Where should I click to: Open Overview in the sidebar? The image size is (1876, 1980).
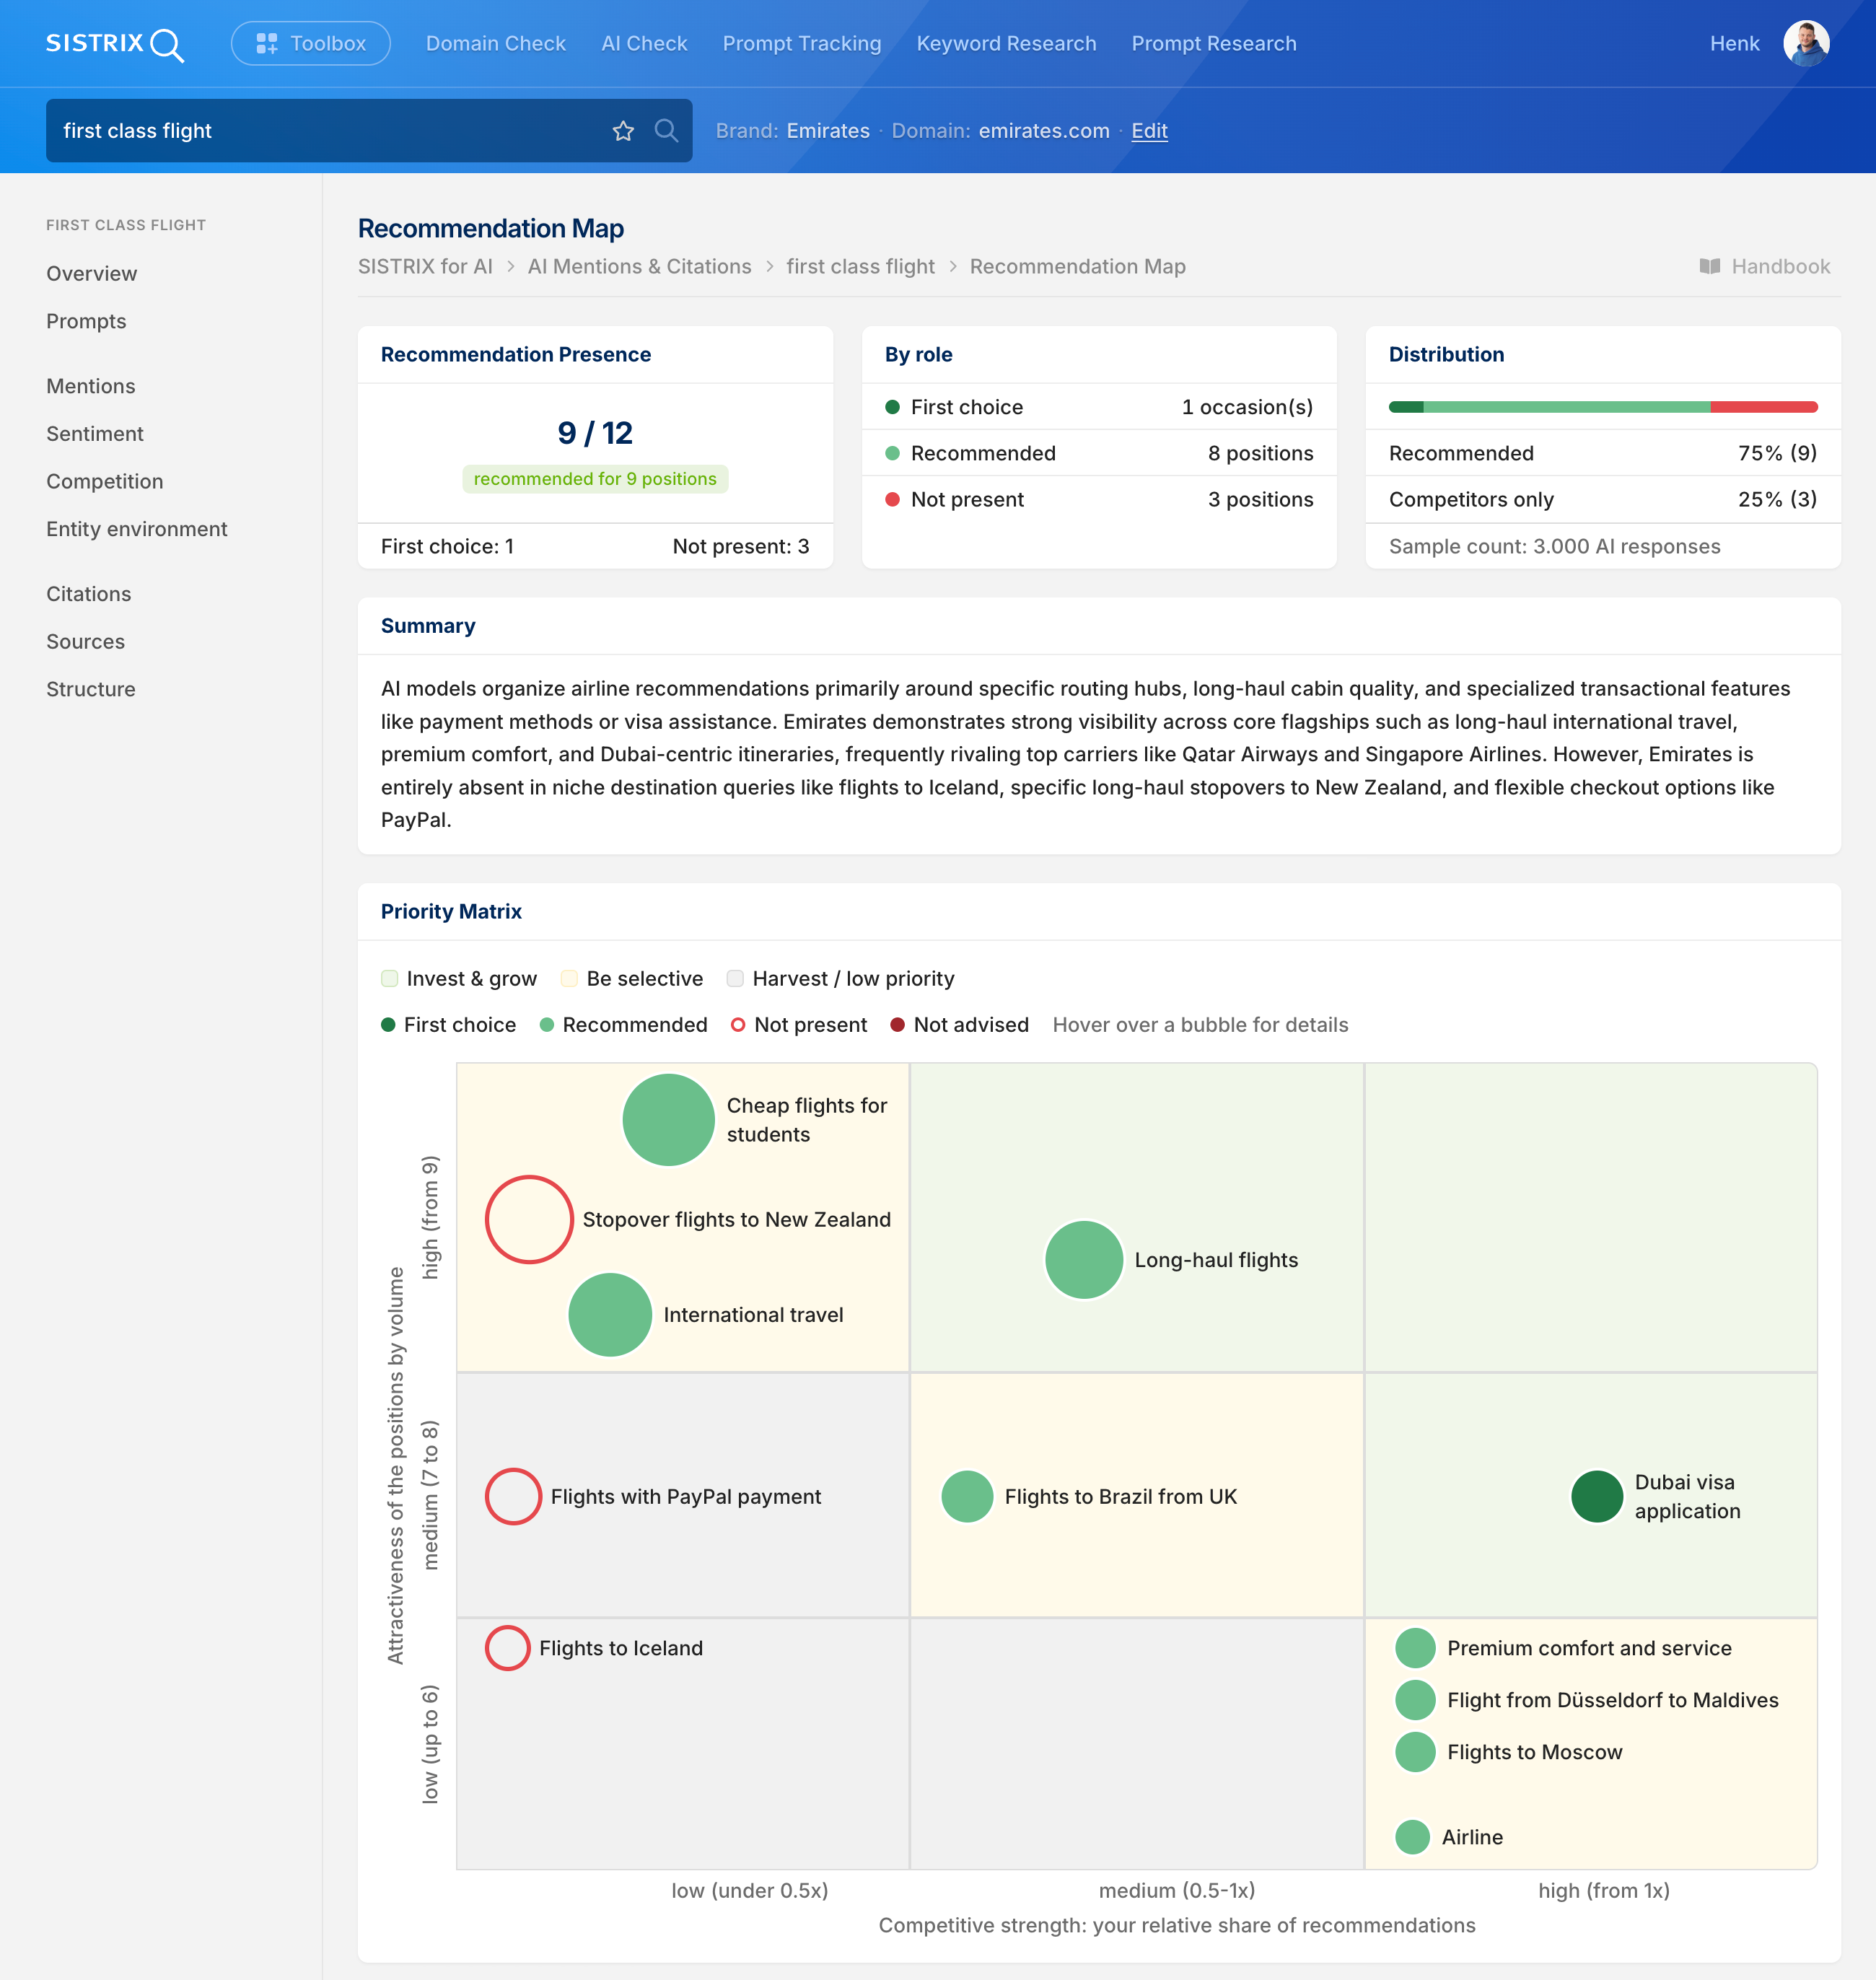tap(92, 274)
